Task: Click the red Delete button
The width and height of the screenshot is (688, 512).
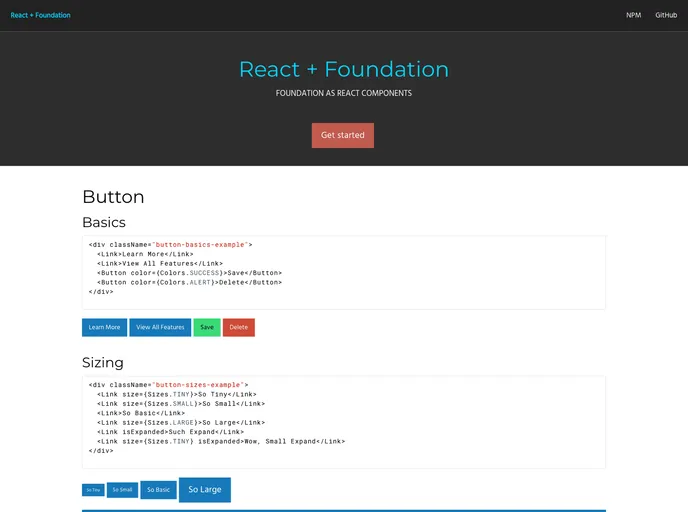Action: [239, 327]
